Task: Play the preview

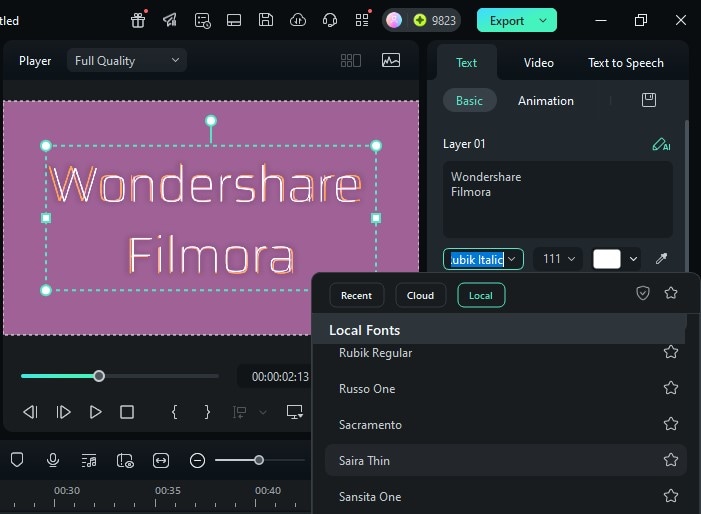Action: (95, 412)
